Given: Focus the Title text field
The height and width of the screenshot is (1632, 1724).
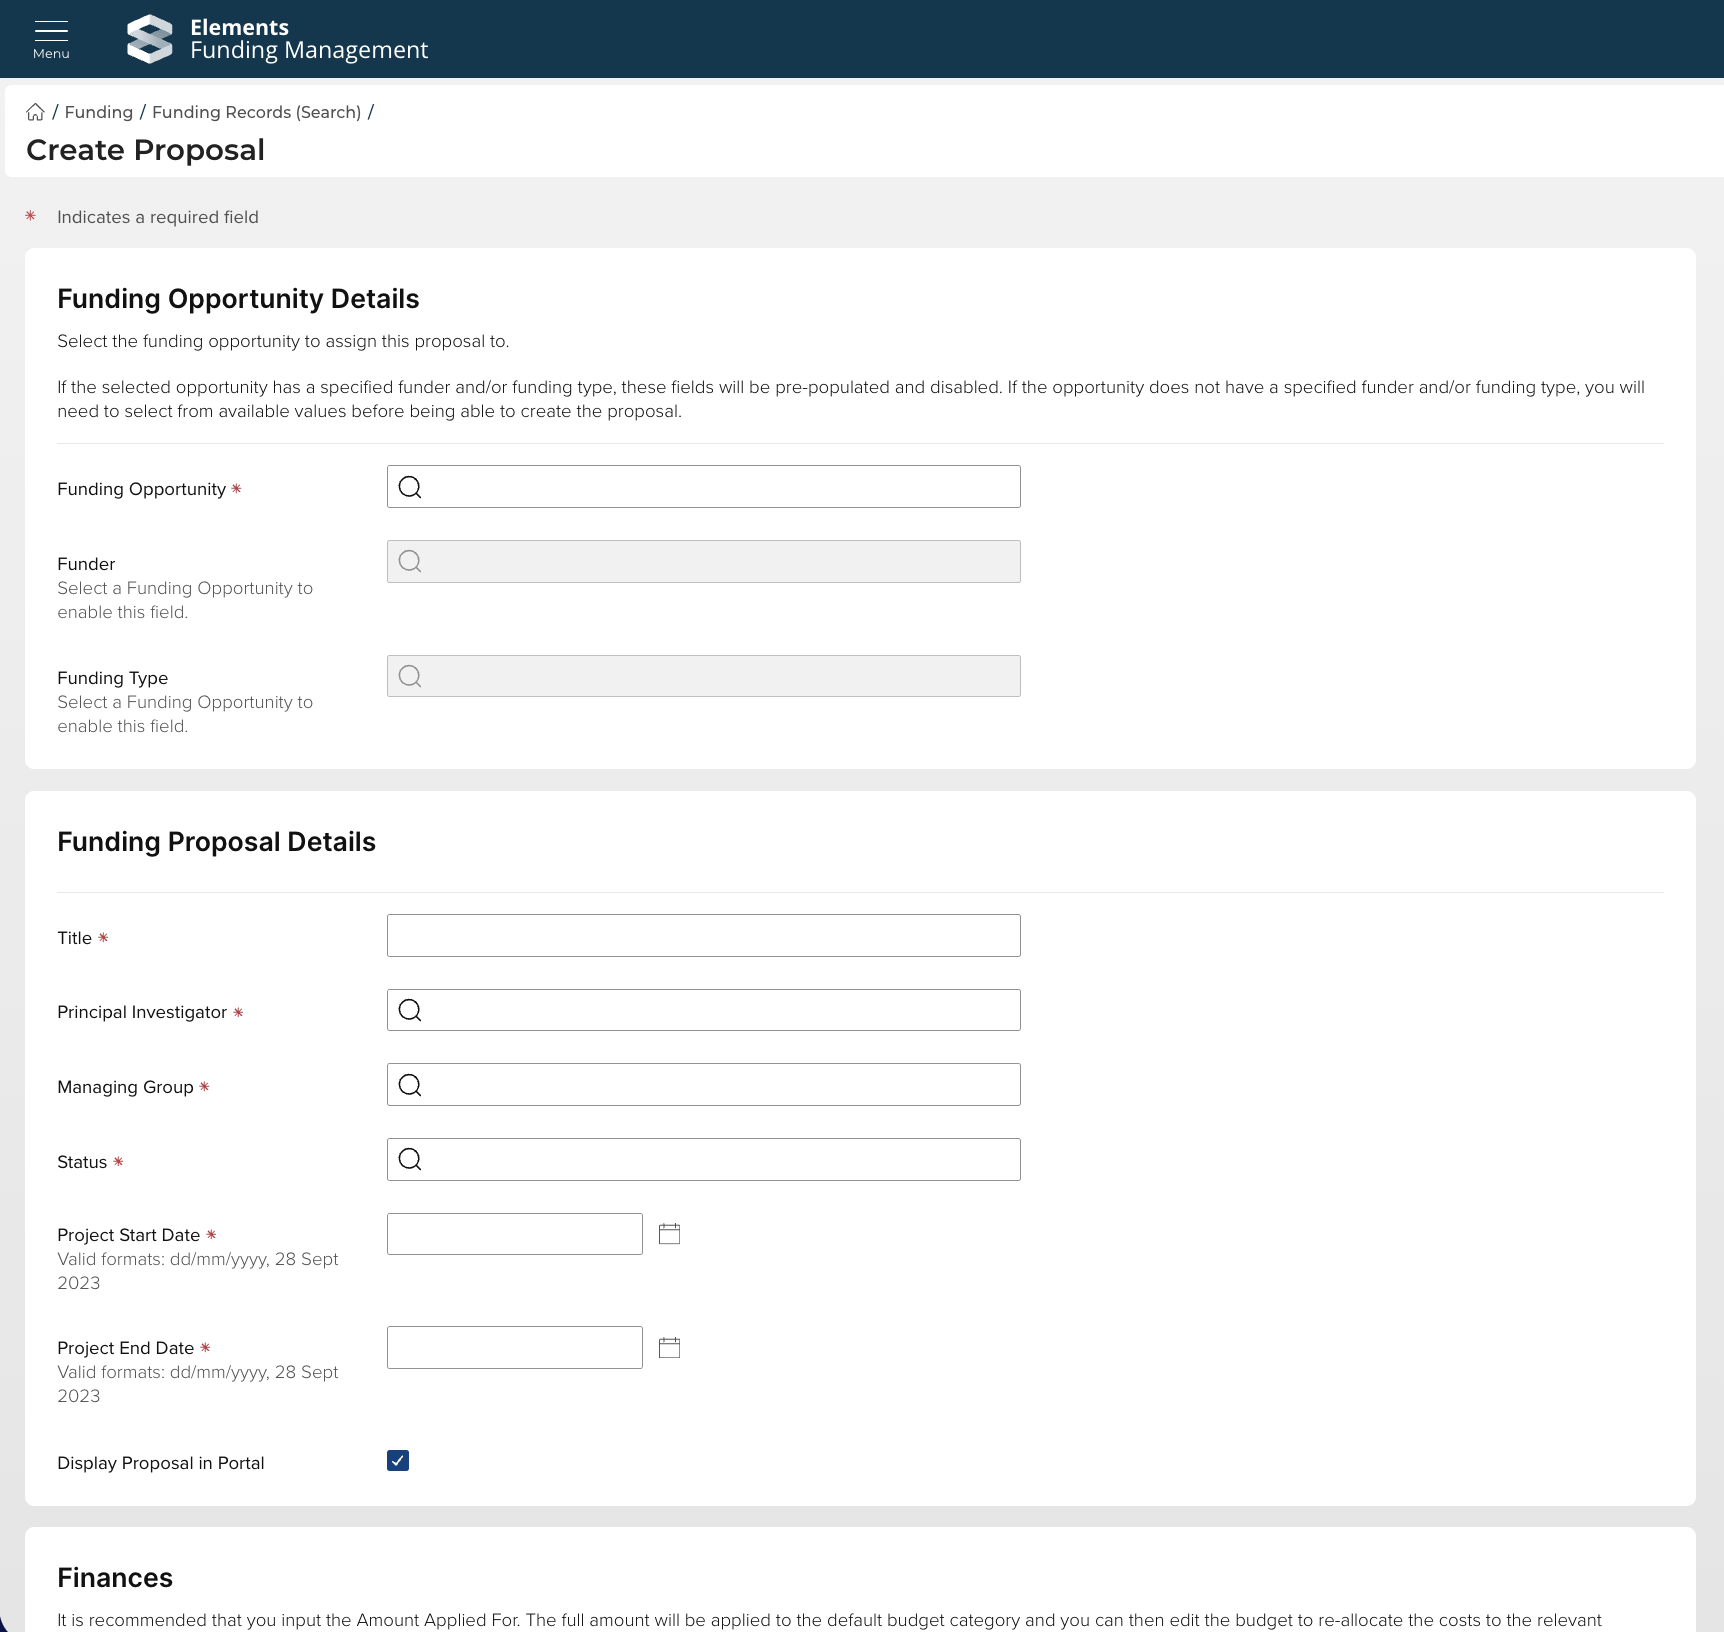Looking at the screenshot, I should [x=703, y=936].
